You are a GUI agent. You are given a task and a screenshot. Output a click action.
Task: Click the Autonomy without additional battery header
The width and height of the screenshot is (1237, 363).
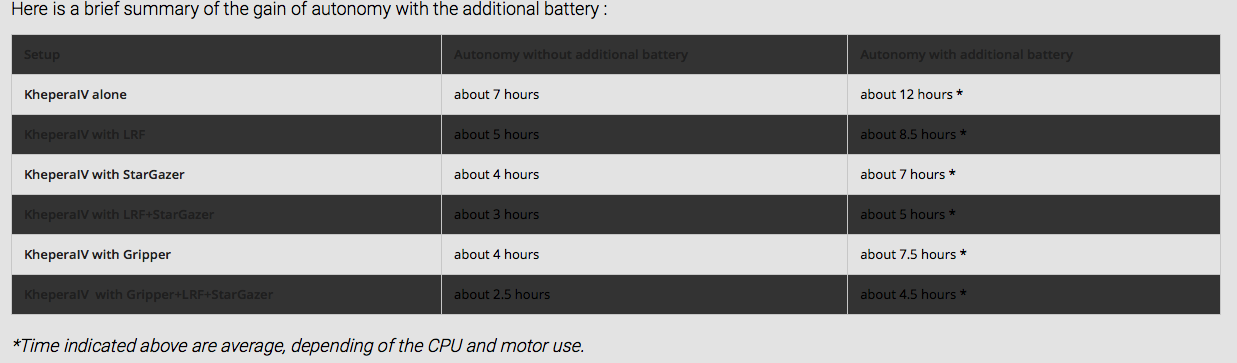coord(644,55)
